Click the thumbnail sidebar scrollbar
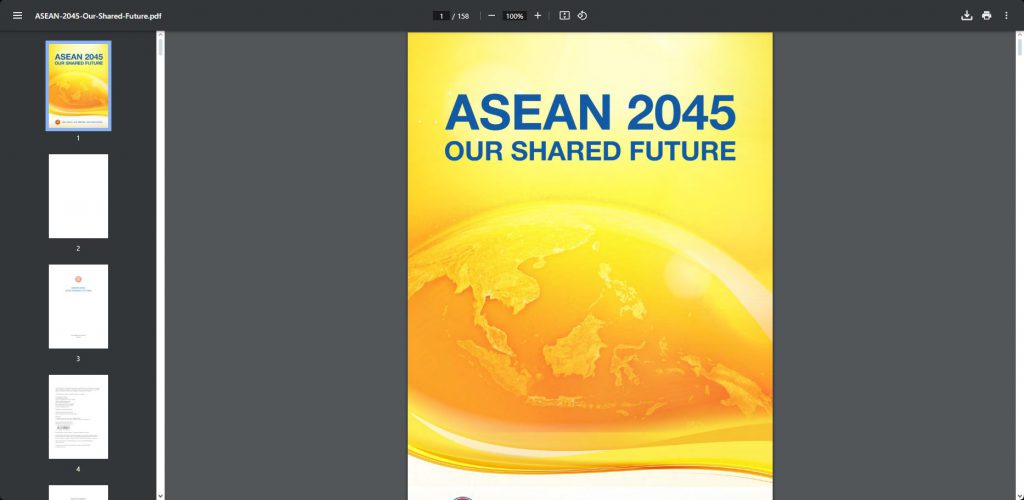The width and height of the screenshot is (1024, 500). [161, 46]
